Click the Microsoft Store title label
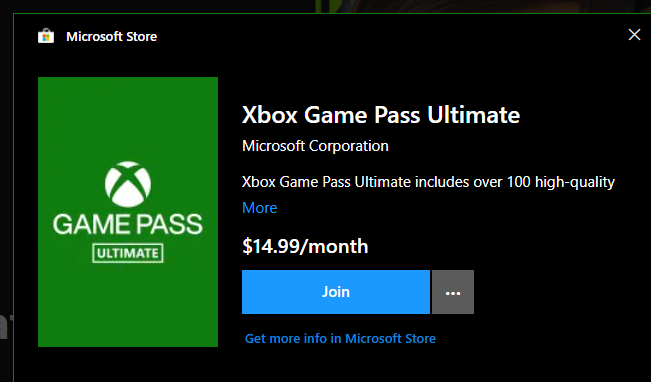The height and width of the screenshot is (382, 651). click(112, 37)
